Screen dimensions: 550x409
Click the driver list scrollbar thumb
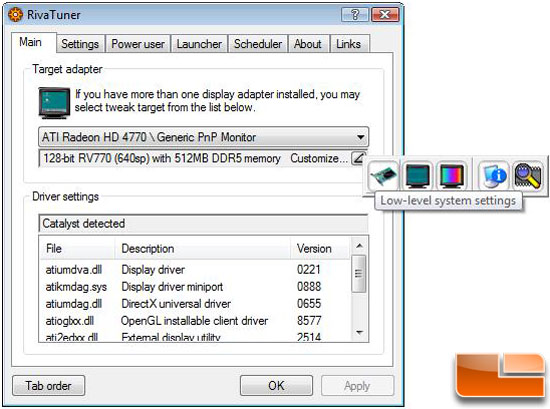pyautogui.click(x=359, y=274)
